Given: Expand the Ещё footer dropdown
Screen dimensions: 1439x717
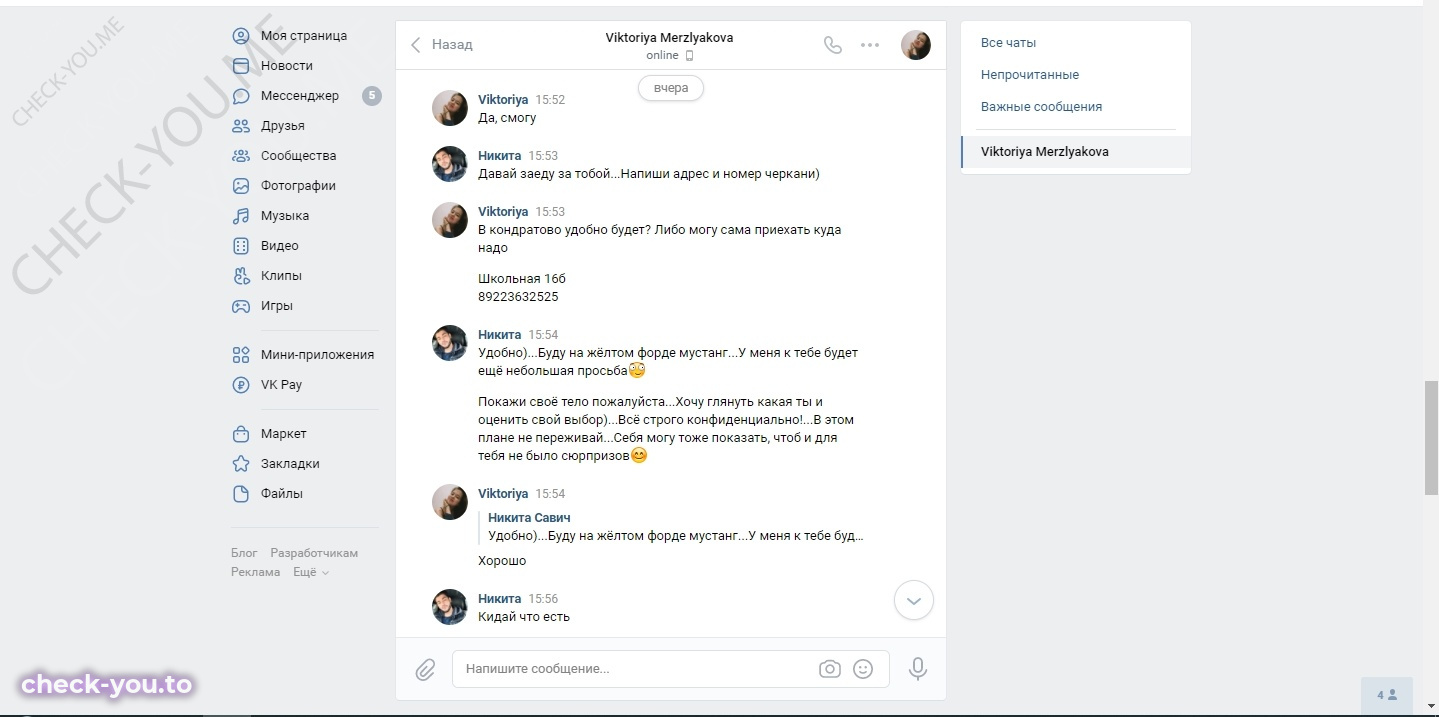Looking at the screenshot, I should point(311,572).
